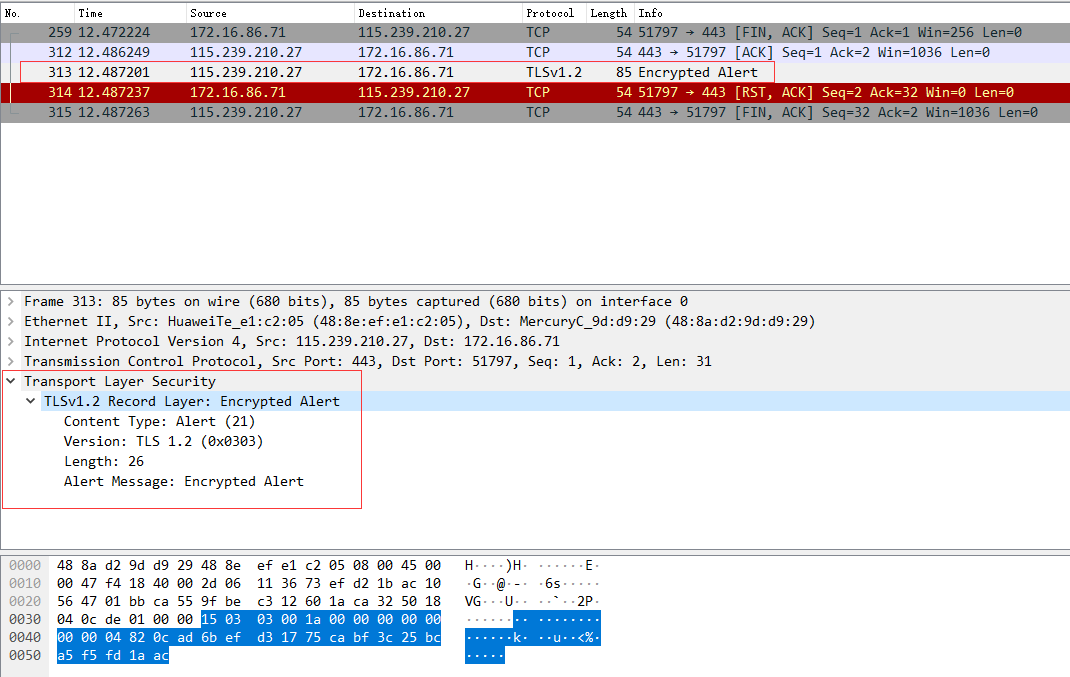This screenshot has width=1070, height=677.
Task: Expand the Ethernet II details node
Action: (11, 321)
